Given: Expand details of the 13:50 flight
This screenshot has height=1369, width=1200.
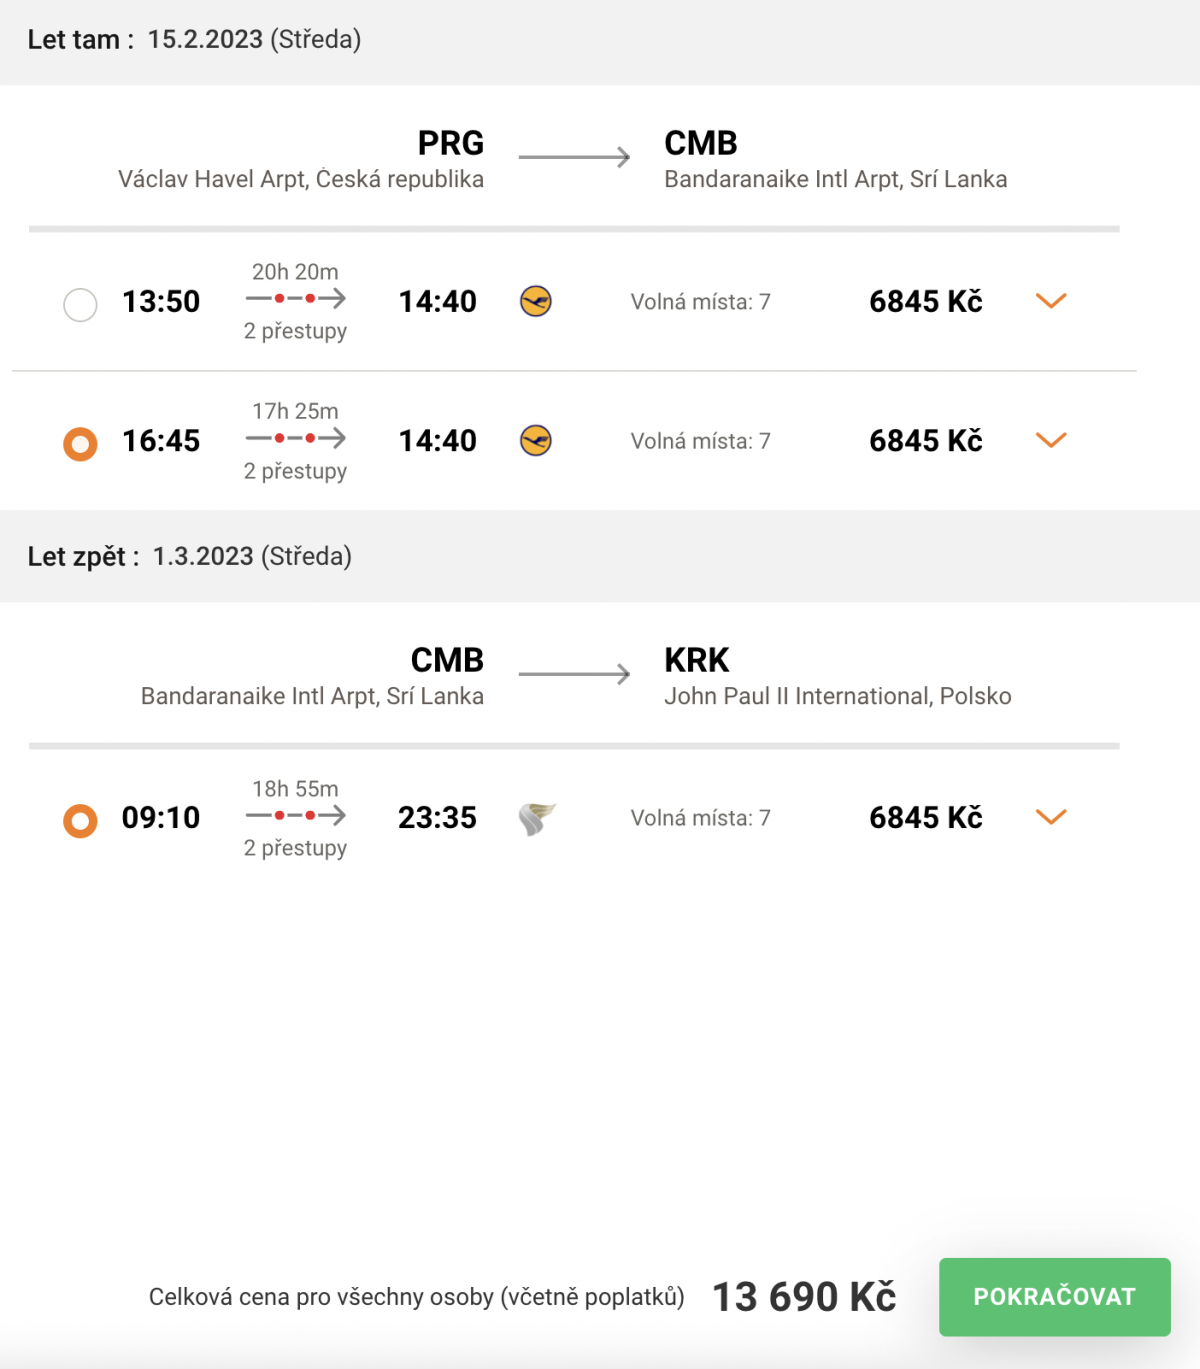Looking at the screenshot, I should pos(1051,301).
